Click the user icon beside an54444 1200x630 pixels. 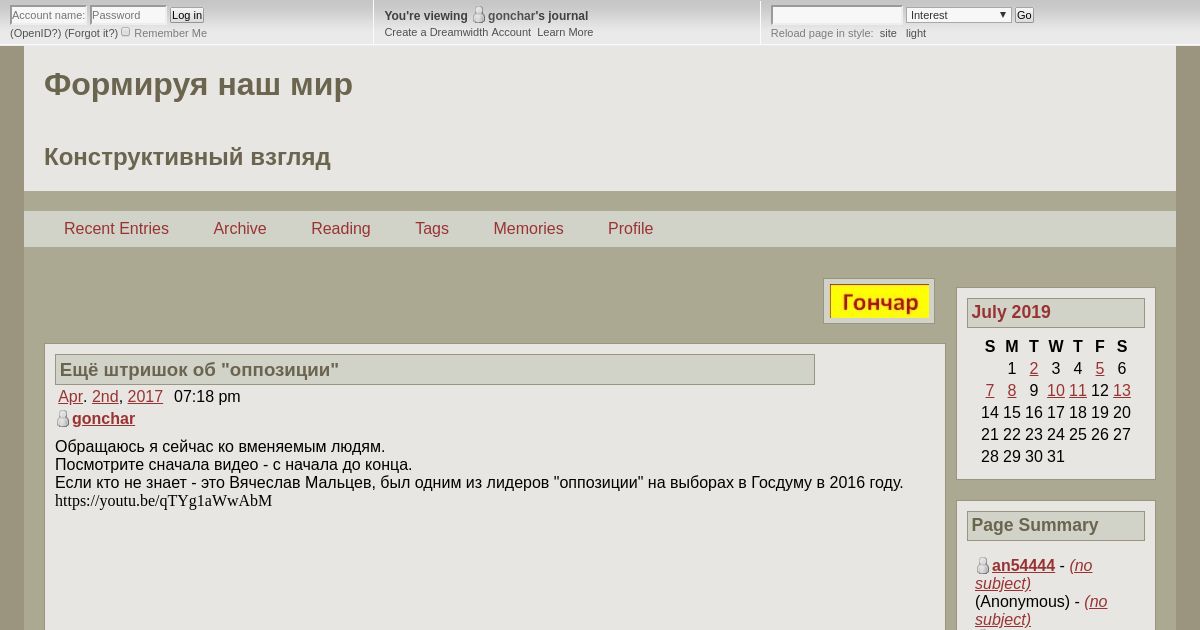coord(983,566)
